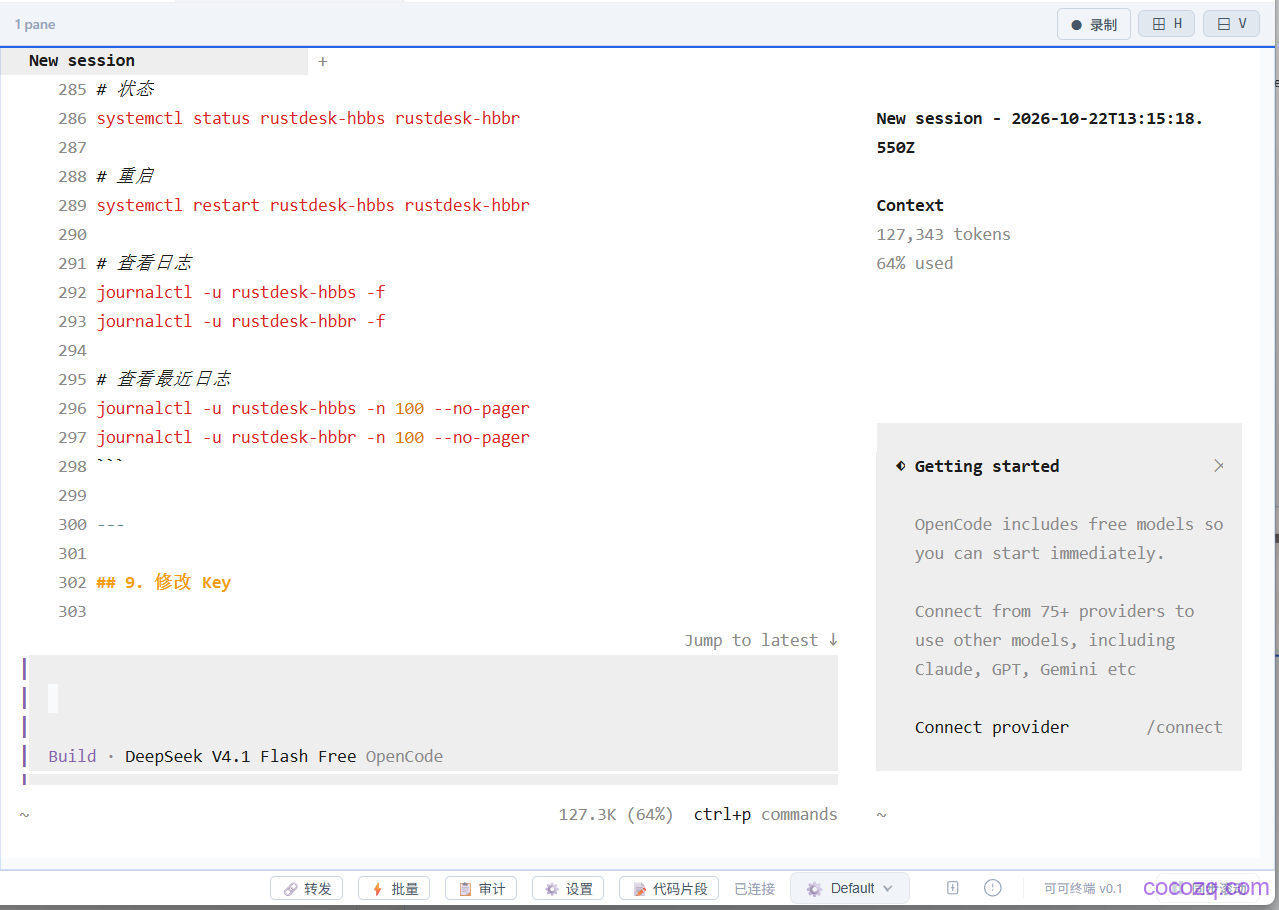
Task: Close the Getting started panel
Action: tap(1218, 466)
